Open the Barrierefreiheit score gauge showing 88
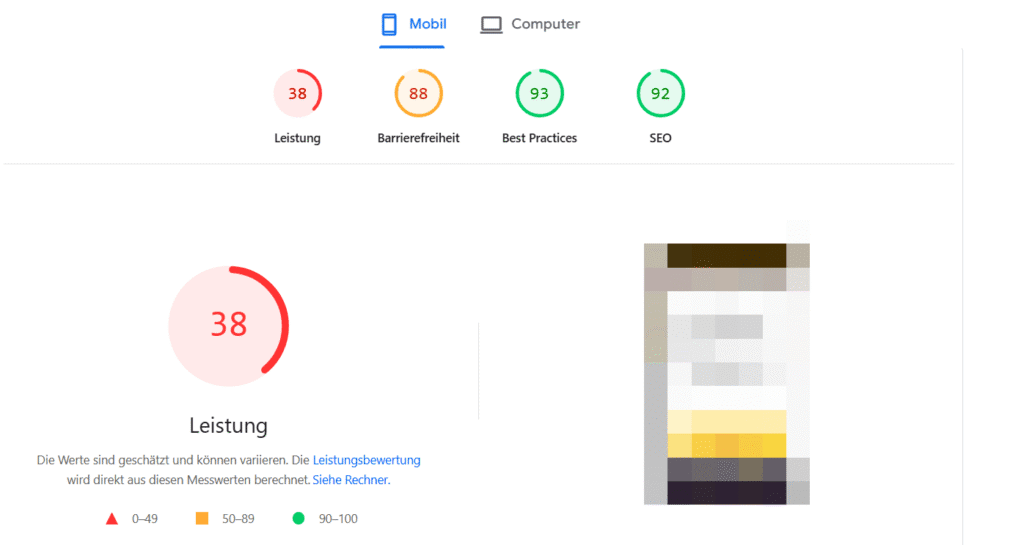 (x=419, y=93)
